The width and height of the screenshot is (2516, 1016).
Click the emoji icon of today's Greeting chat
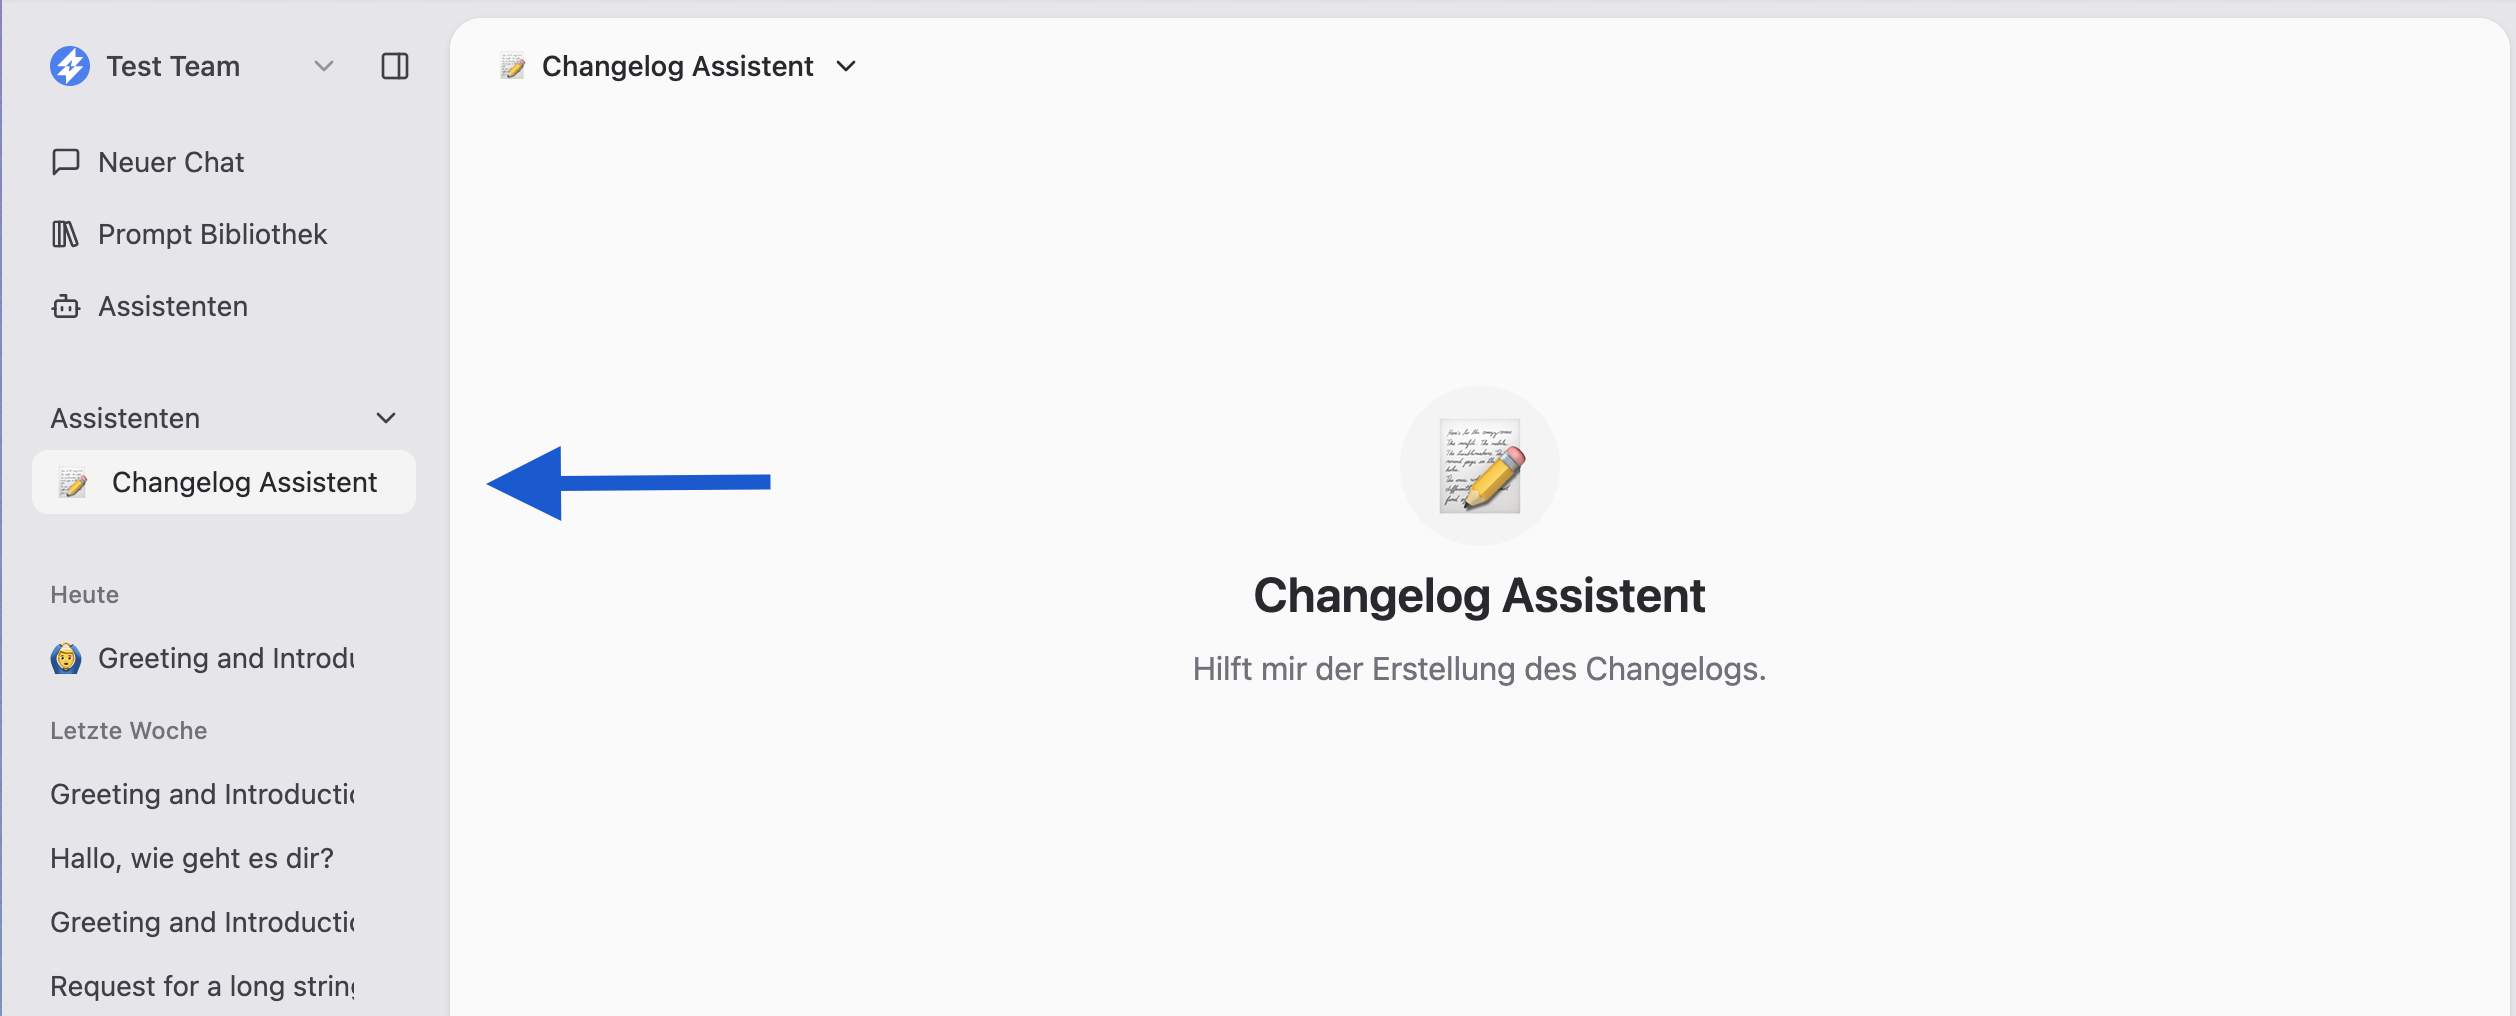[66, 658]
